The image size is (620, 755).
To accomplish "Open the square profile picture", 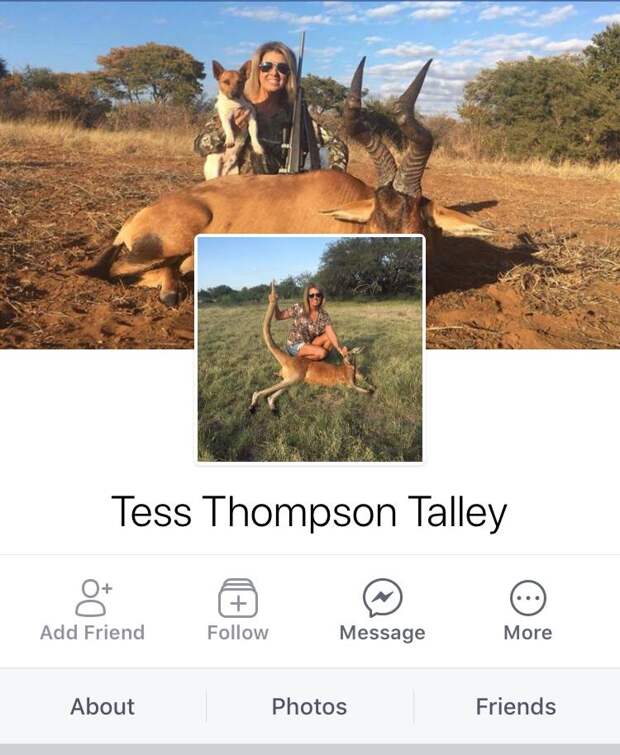I will pos(310,350).
